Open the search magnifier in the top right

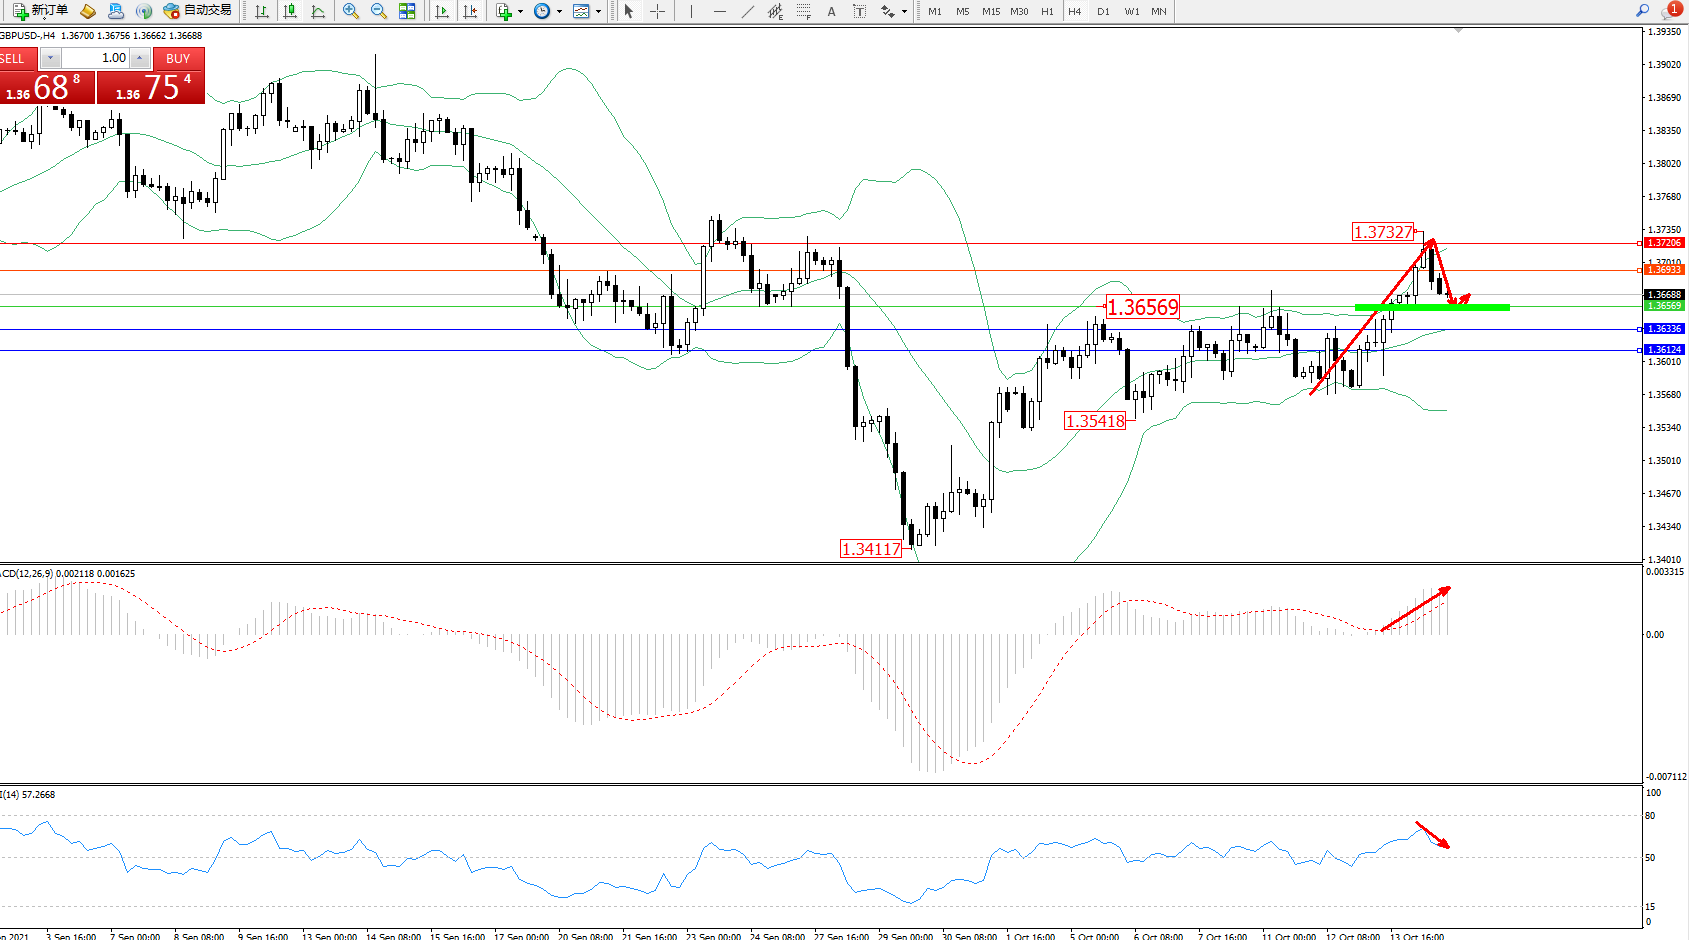point(1642,11)
